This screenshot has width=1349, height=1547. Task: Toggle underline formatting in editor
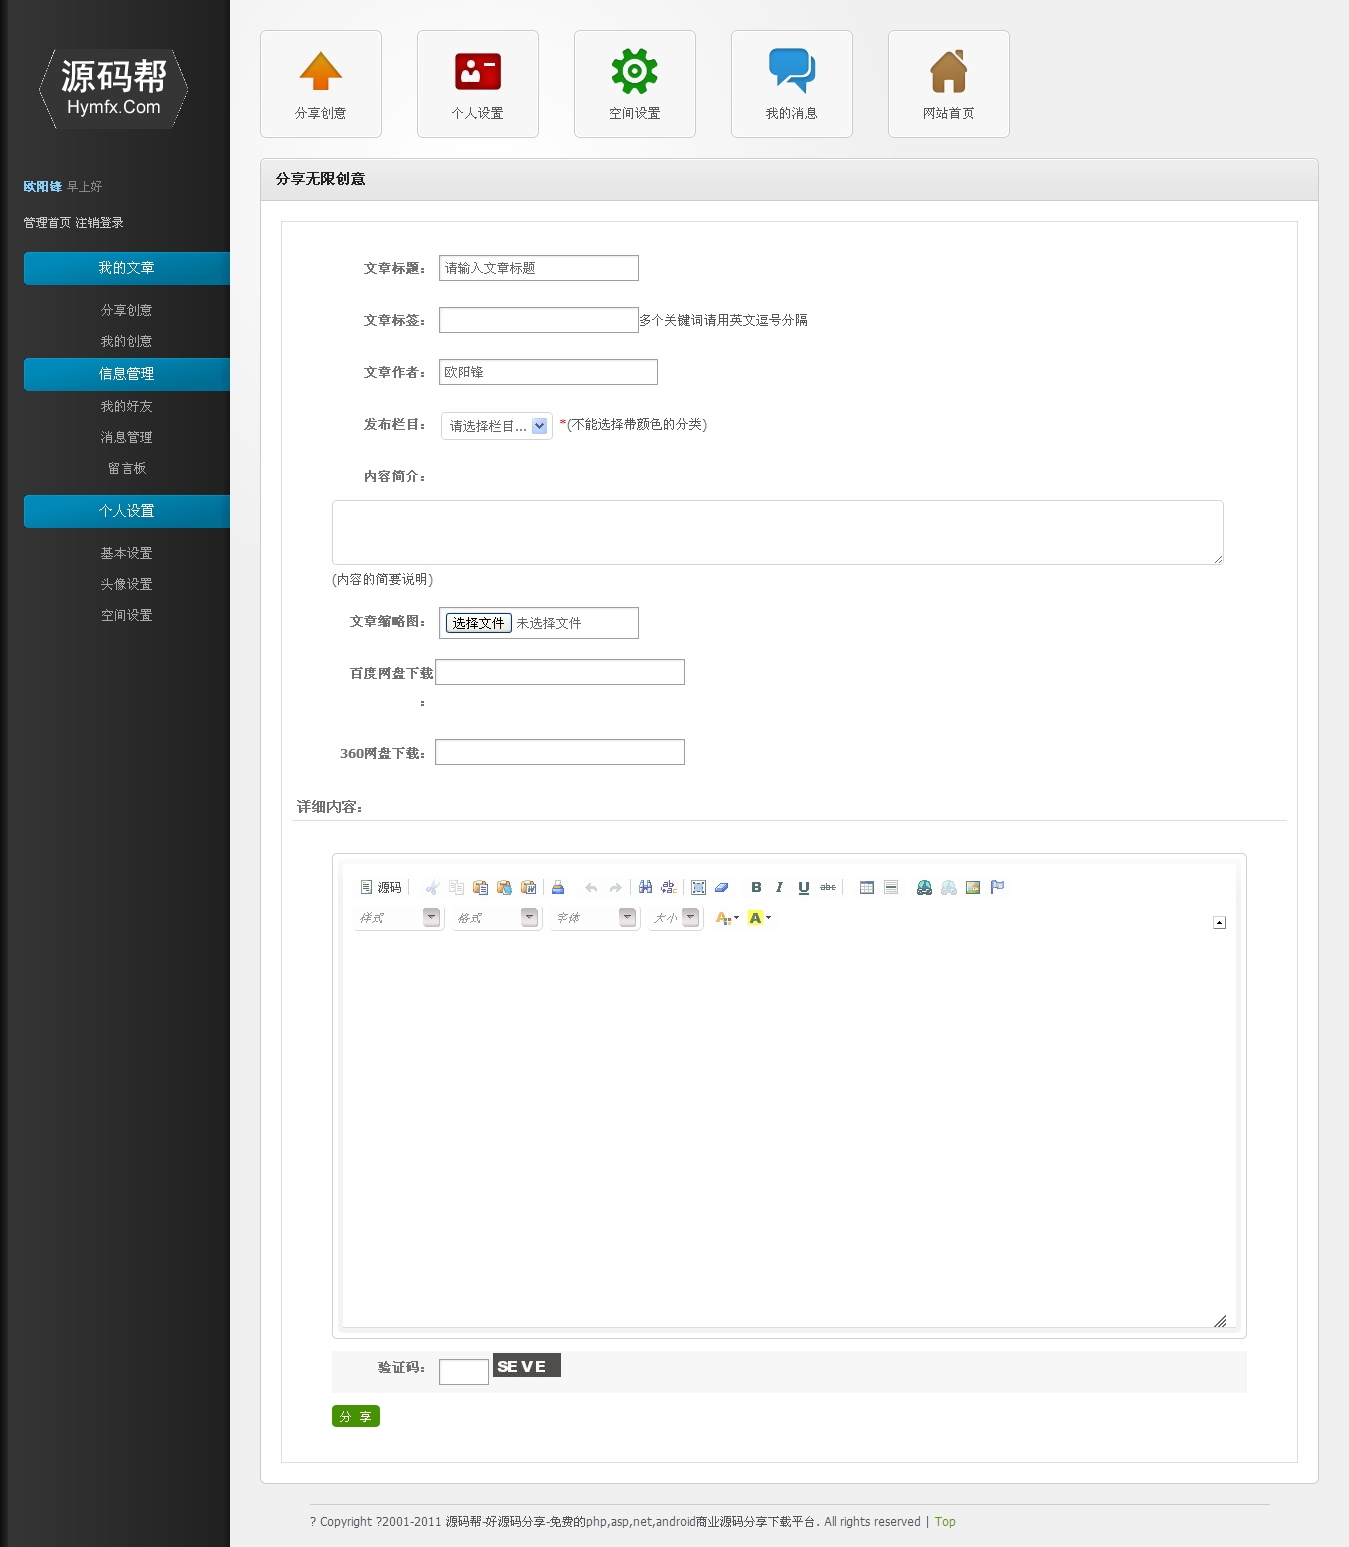803,887
